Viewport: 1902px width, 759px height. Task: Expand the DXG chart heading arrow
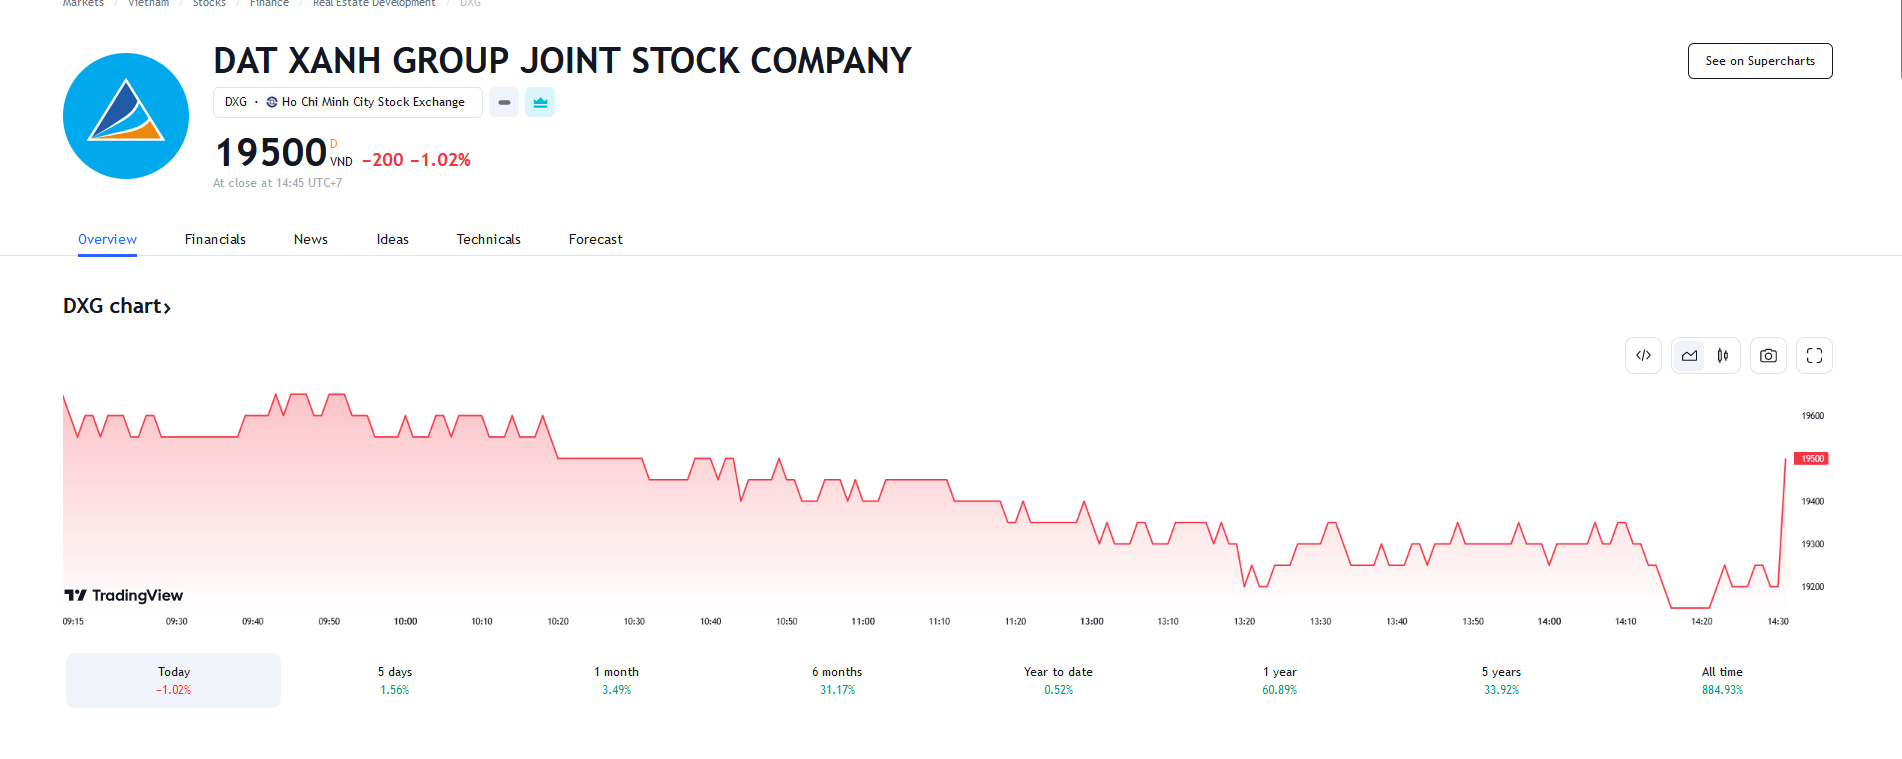[x=167, y=308]
